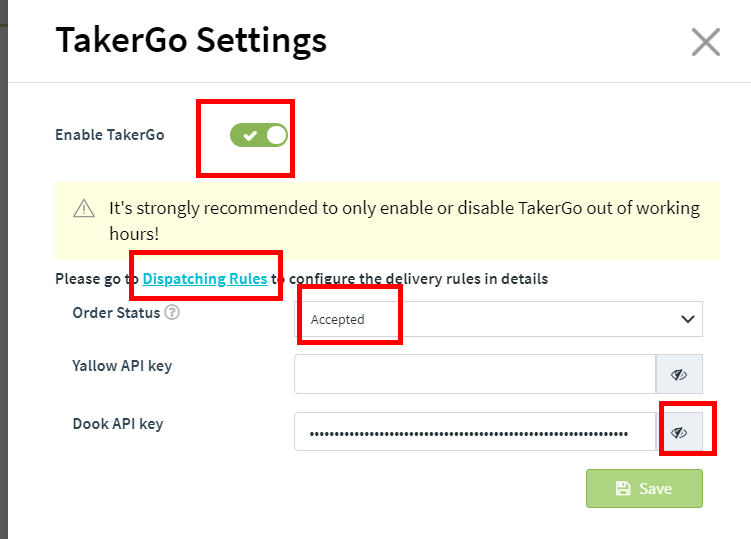Focus the Yallow API key input field
This screenshot has height=539, width=751.
pyautogui.click(x=475, y=374)
